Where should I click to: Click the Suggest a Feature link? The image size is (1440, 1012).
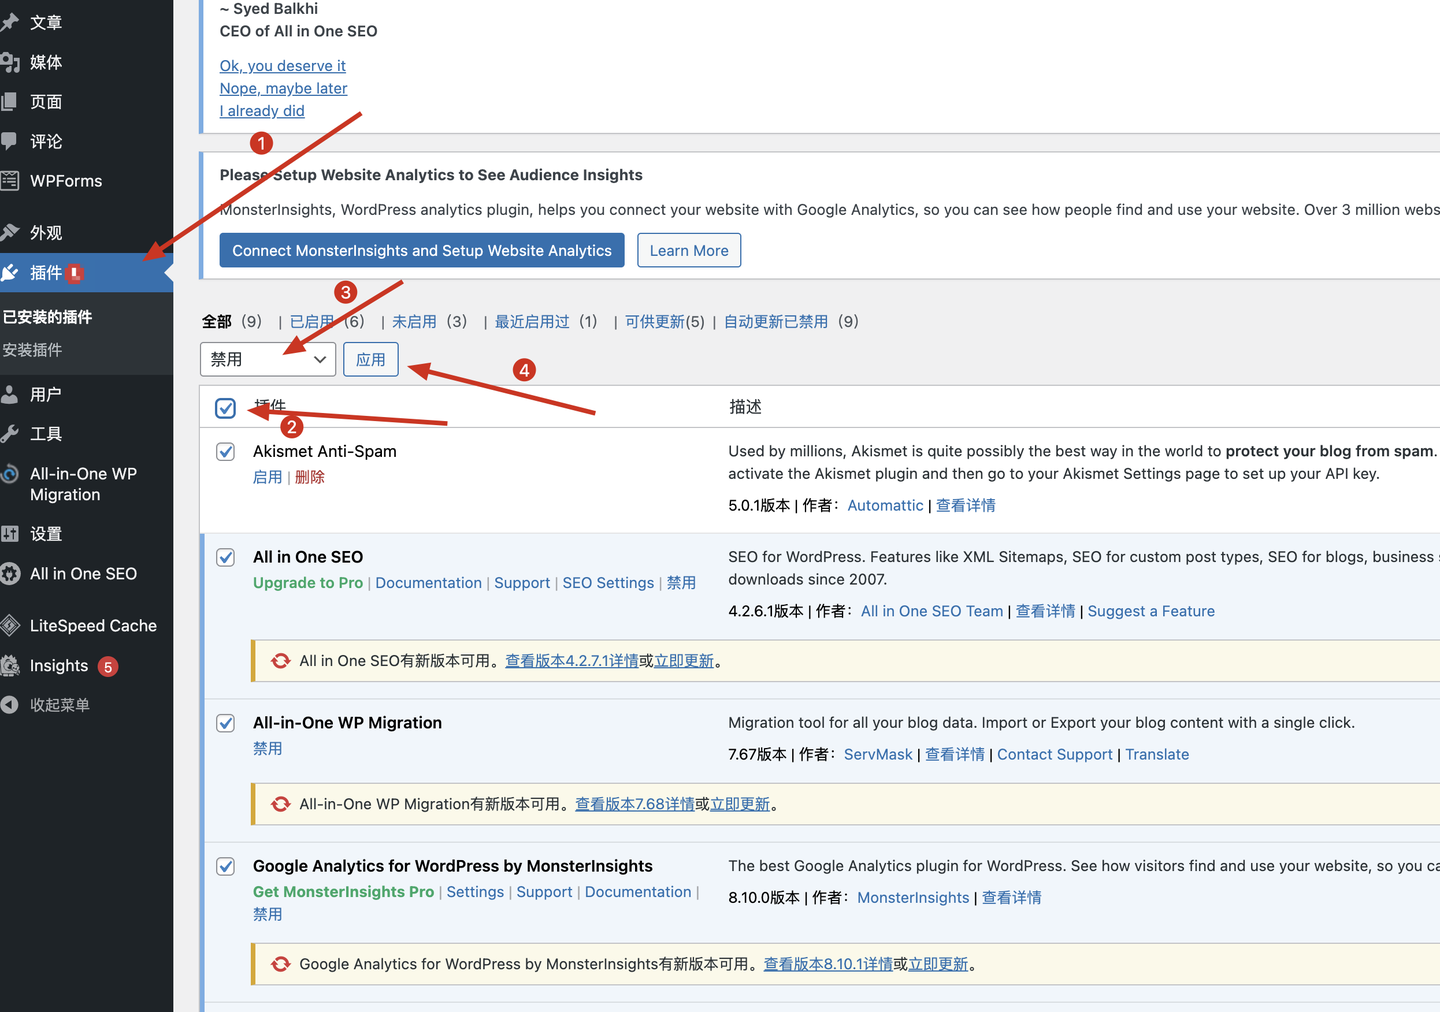click(x=1151, y=612)
